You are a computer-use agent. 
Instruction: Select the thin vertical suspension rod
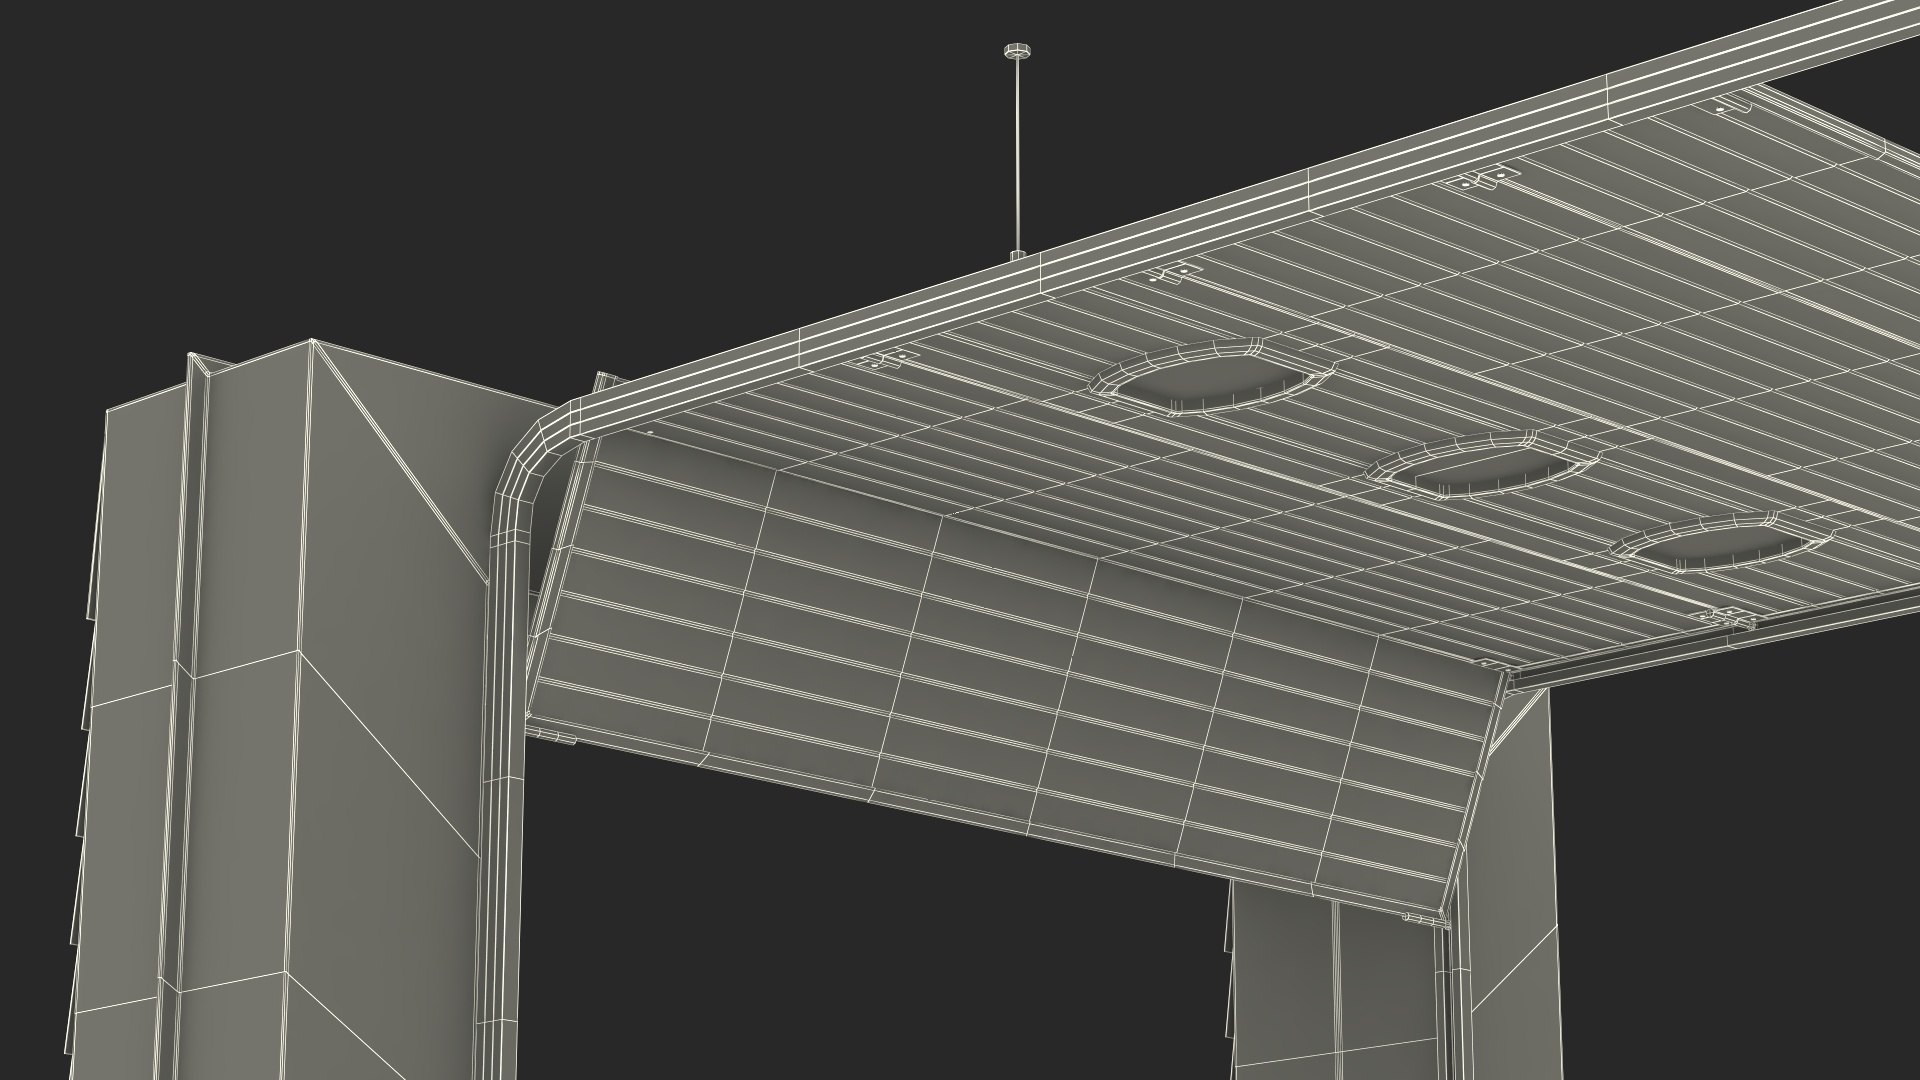[1017, 150]
